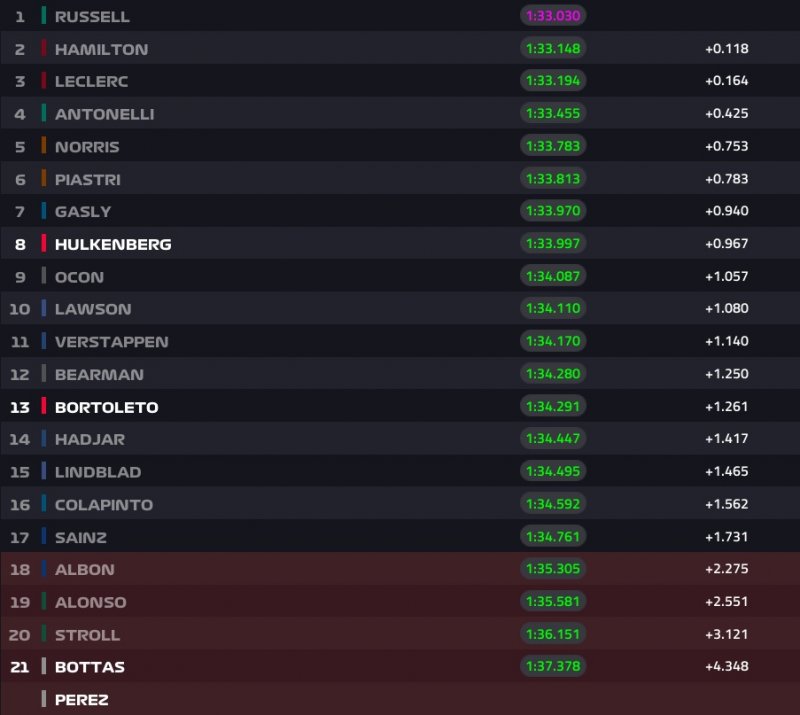This screenshot has height=715, width=800.
Task: Select the VERSTAPPEN driver name
Action: [x=111, y=342]
